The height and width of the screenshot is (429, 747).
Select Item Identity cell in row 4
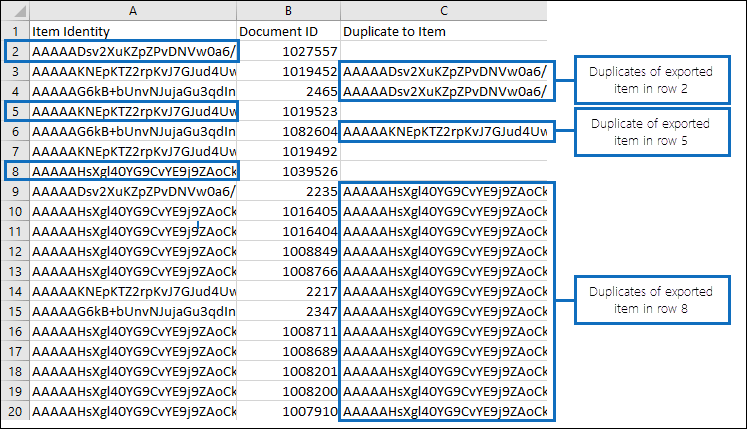(x=133, y=92)
